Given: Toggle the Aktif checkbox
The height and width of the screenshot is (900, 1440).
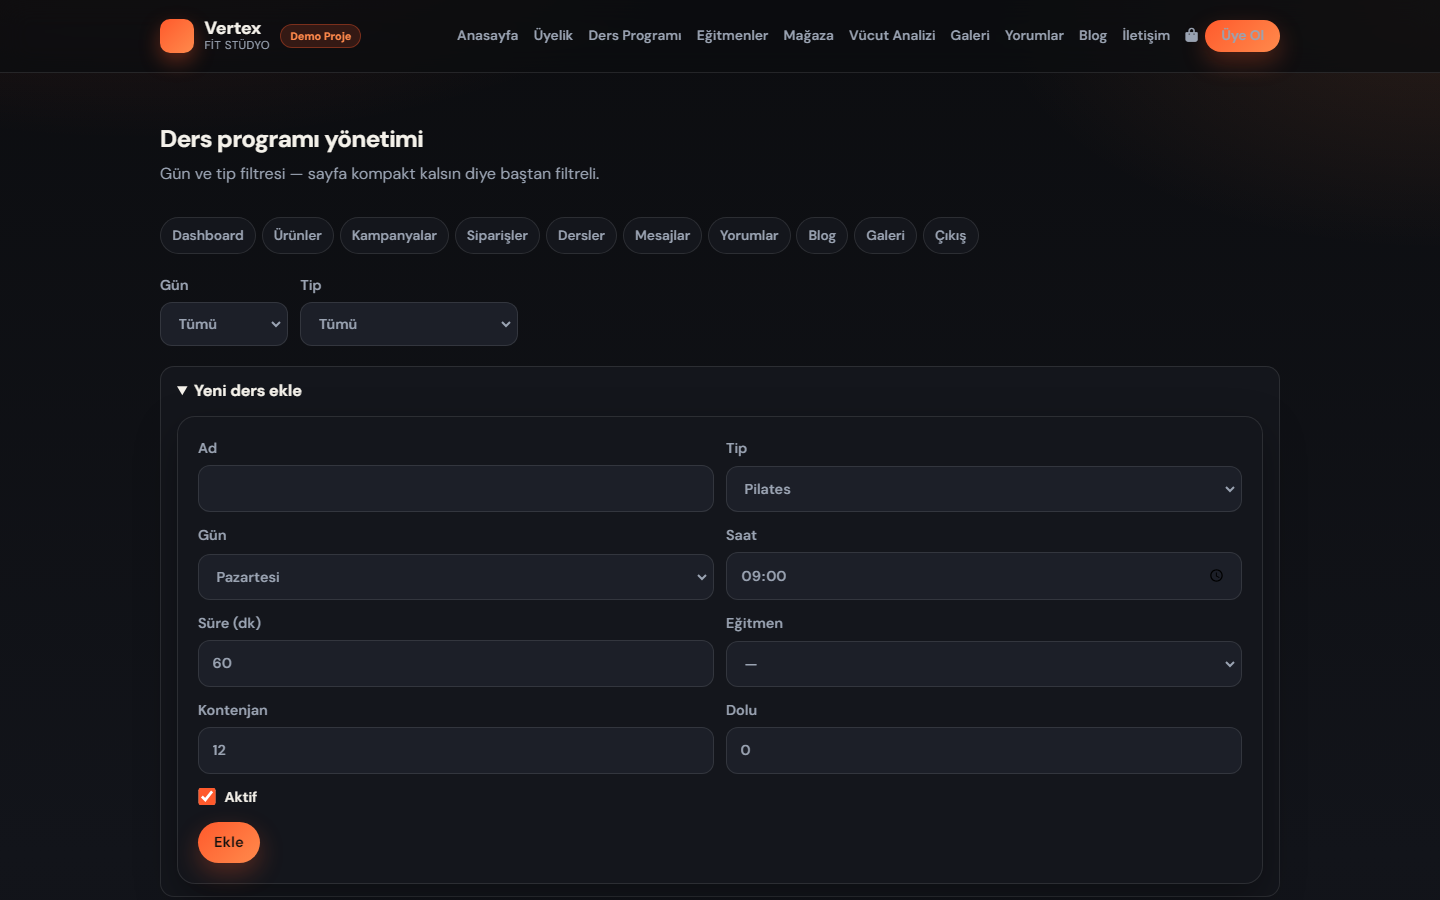Looking at the screenshot, I should click(207, 797).
